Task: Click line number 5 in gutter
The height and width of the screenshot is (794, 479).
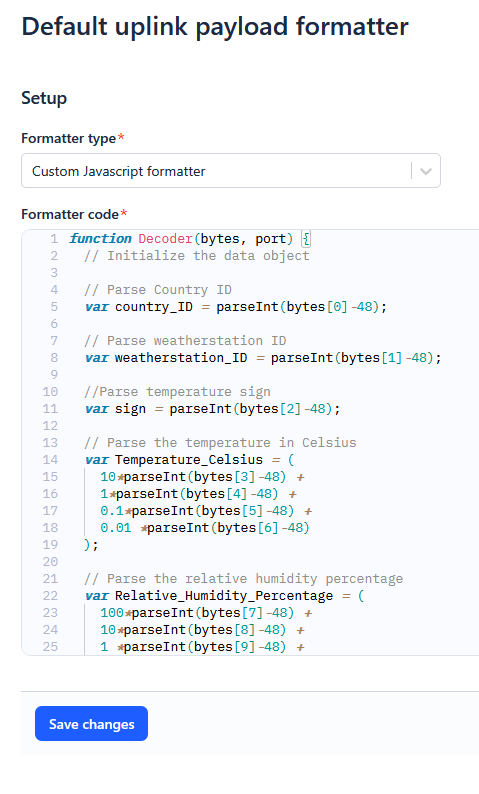Action: point(54,307)
